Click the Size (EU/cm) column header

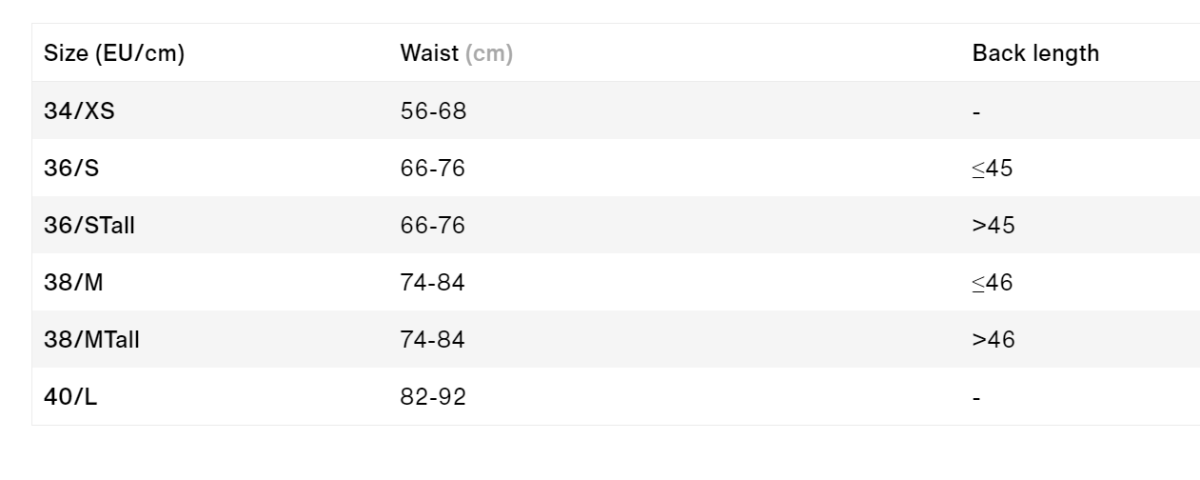click(114, 54)
